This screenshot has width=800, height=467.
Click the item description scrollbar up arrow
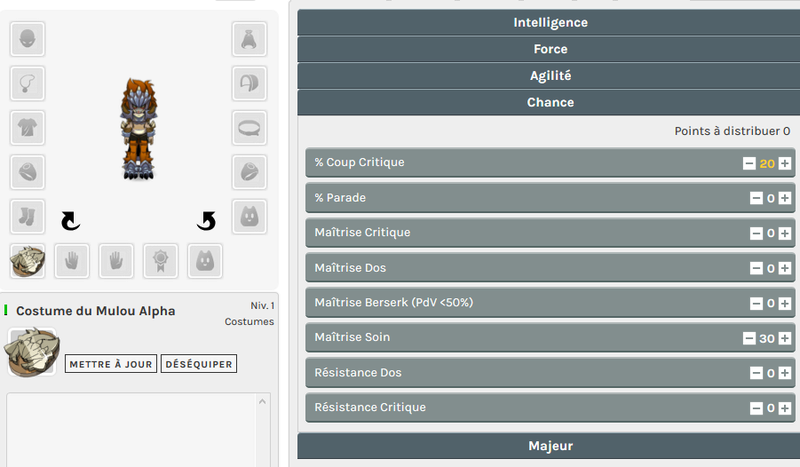click(262, 402)
